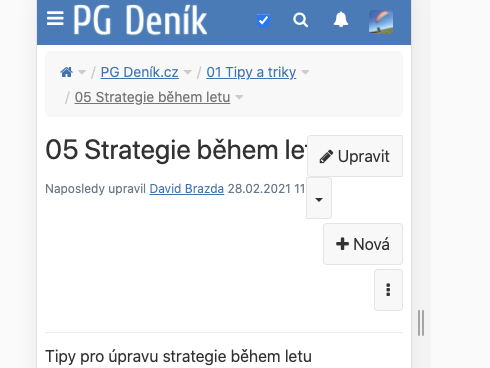Image resolution: width=490 pixels, height=368 pixels.
Task: Click the Upravit edit button
Action: (355, 156)
